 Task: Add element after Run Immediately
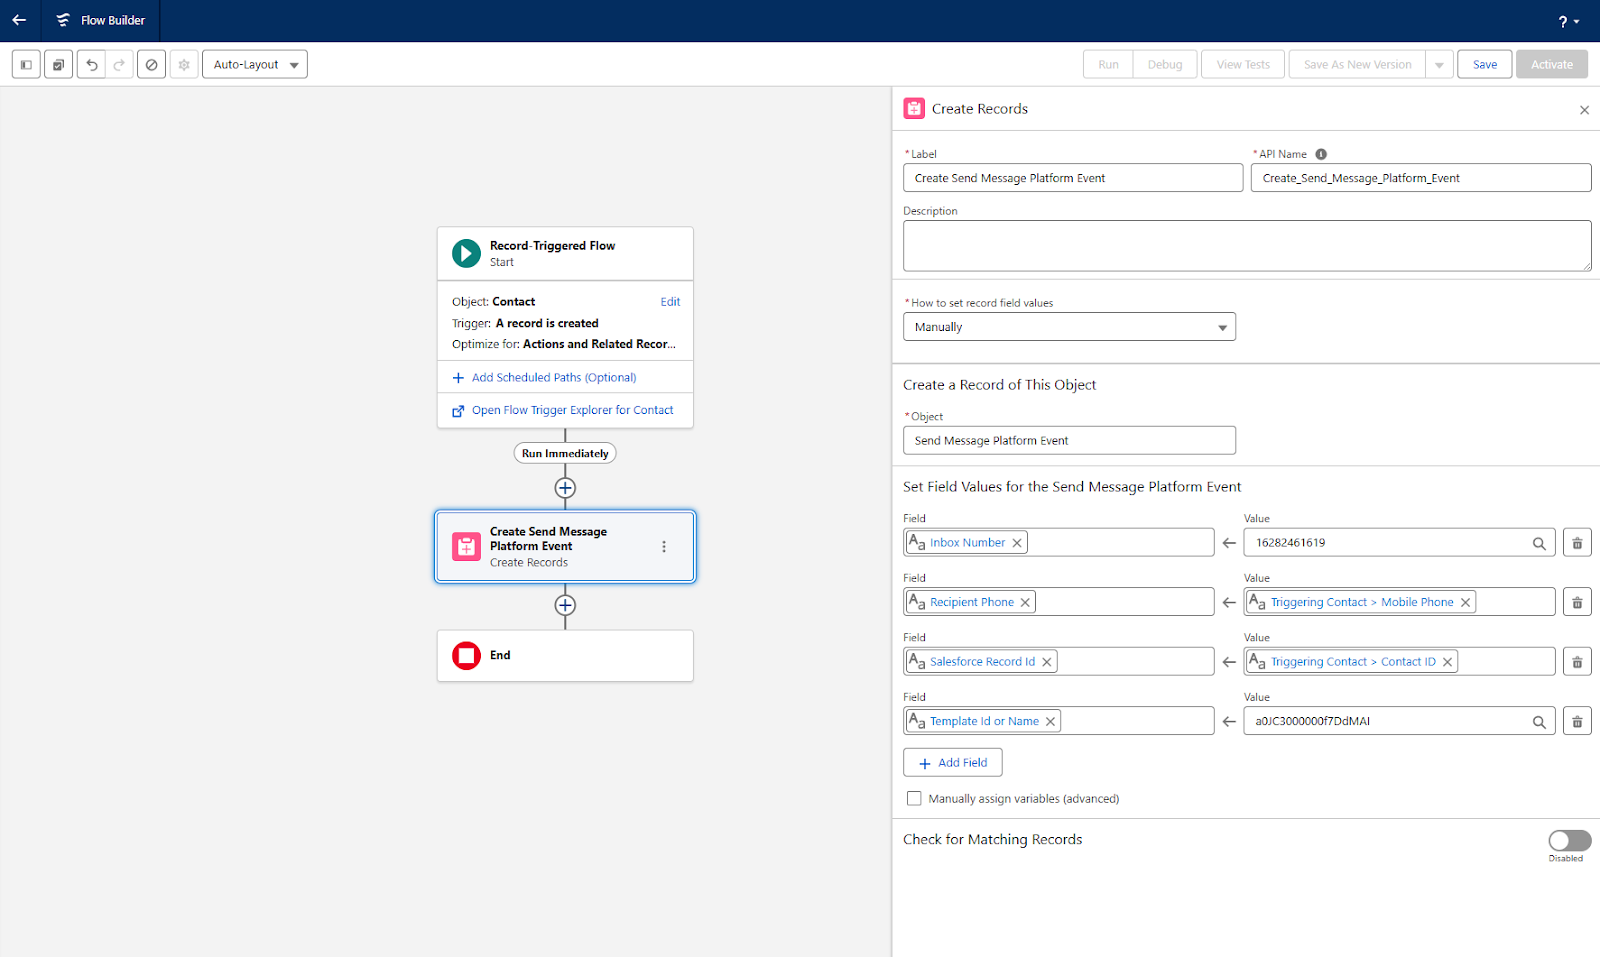[x=565, y=488]
